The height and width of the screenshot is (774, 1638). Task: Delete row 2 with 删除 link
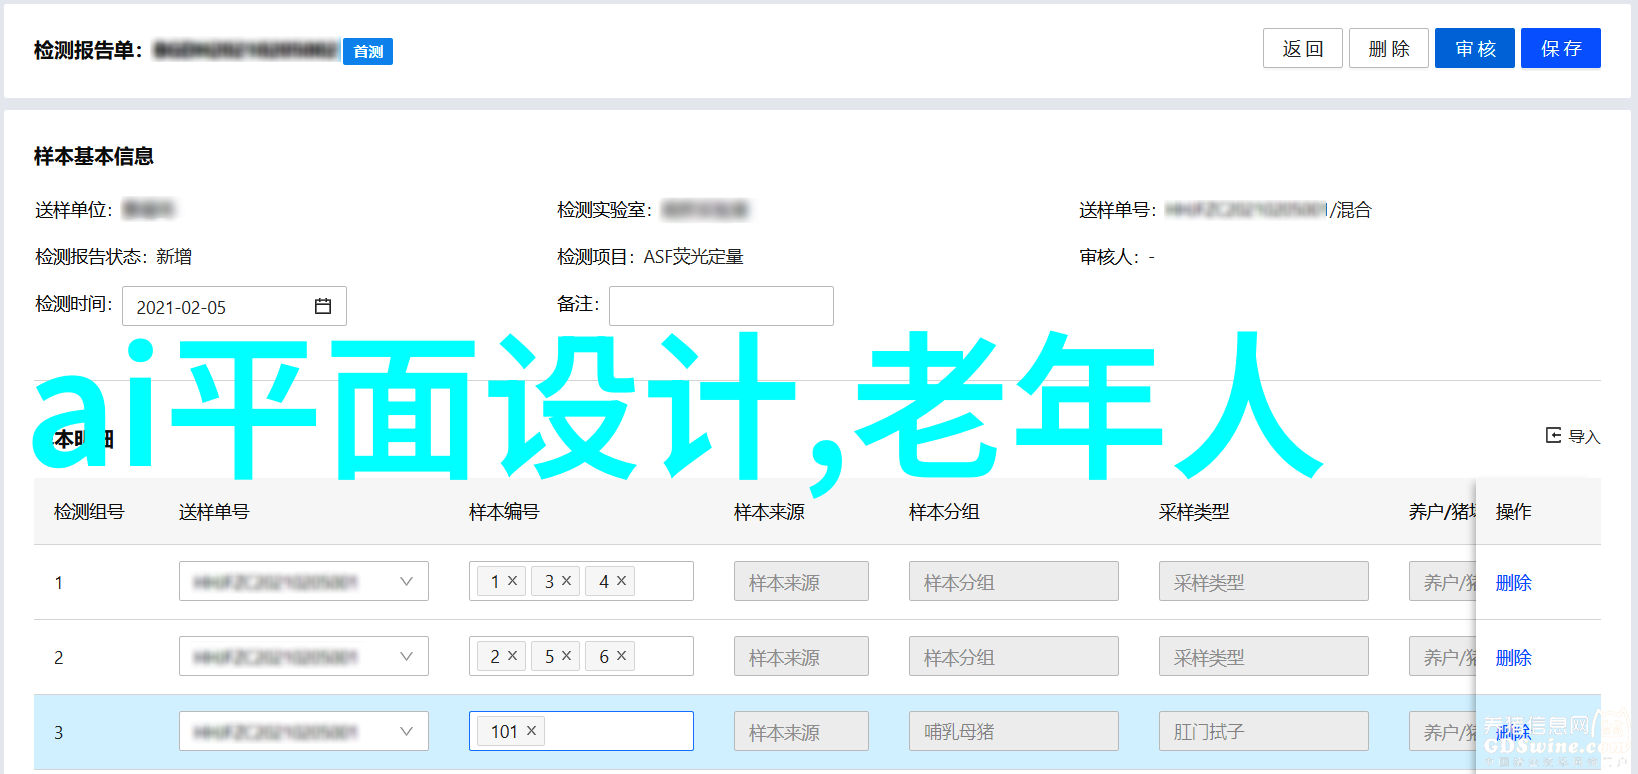[x=1513, y=657]
